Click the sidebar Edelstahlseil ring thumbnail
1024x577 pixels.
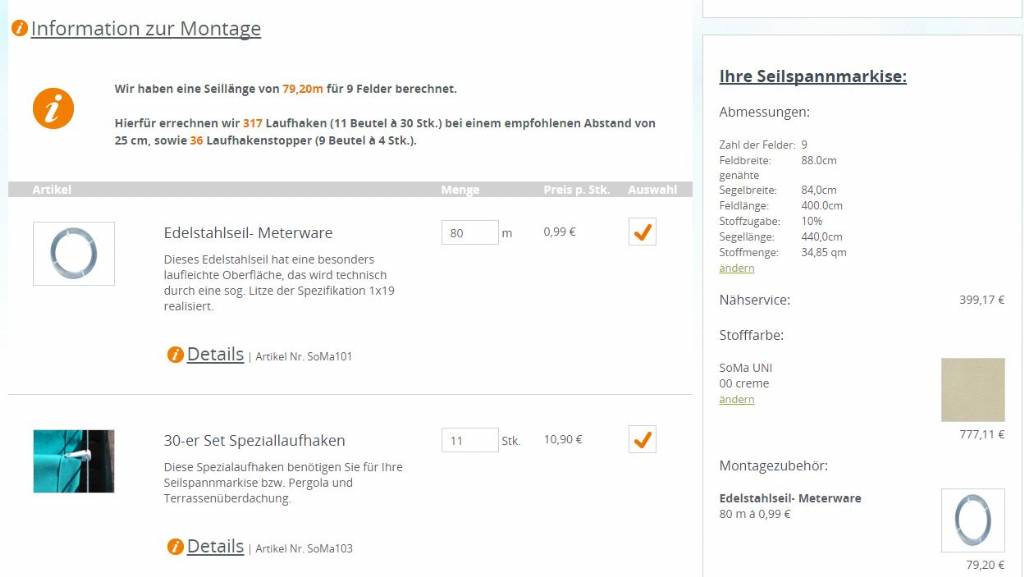[x=972, y=520]
